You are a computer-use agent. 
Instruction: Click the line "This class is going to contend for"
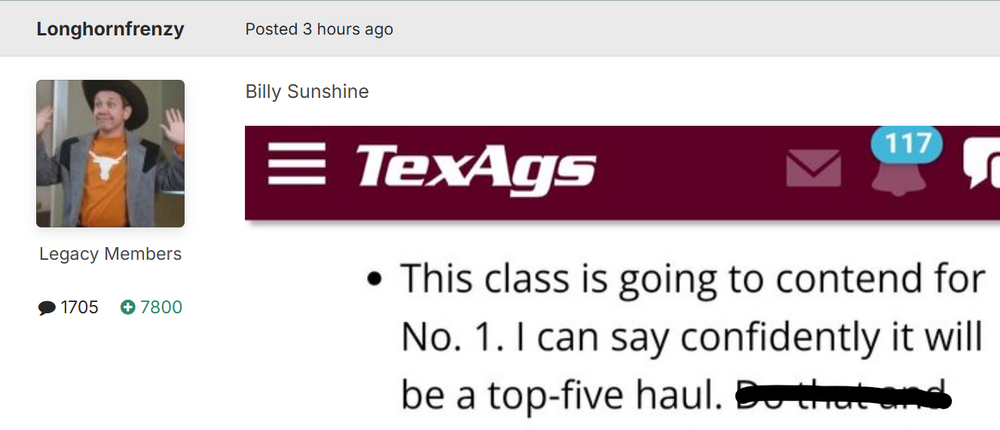pos(692,279)
